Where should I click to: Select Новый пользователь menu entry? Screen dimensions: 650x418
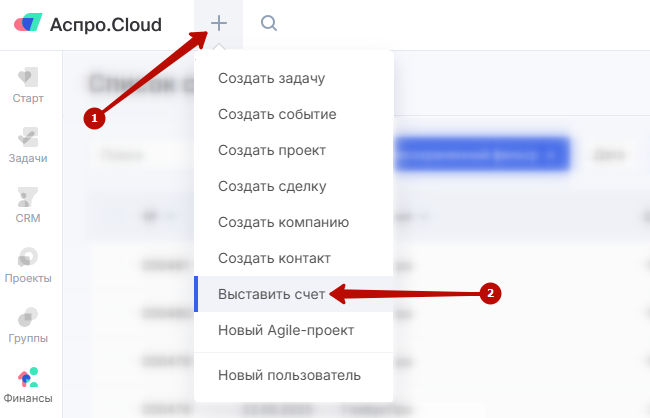tap(289, 376)
